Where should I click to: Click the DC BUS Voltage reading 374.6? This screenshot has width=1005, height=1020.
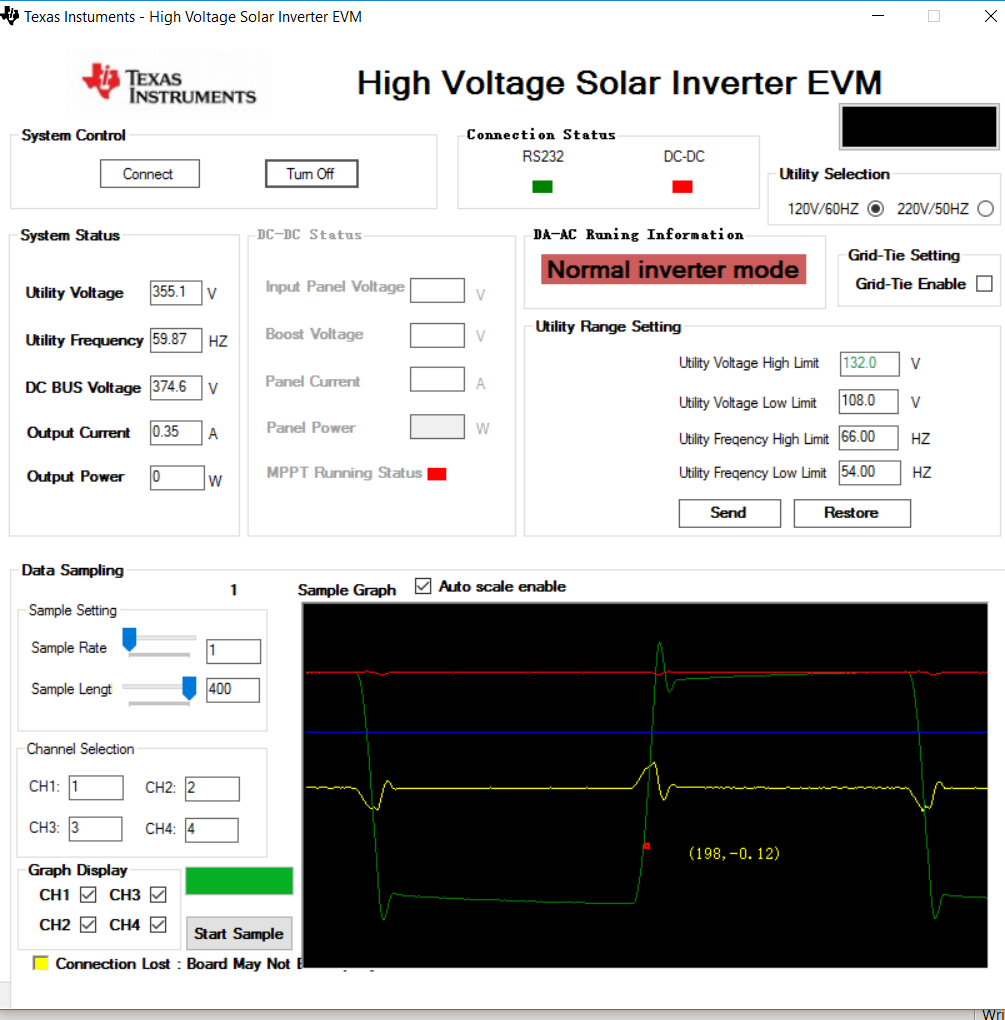[176, 388]
